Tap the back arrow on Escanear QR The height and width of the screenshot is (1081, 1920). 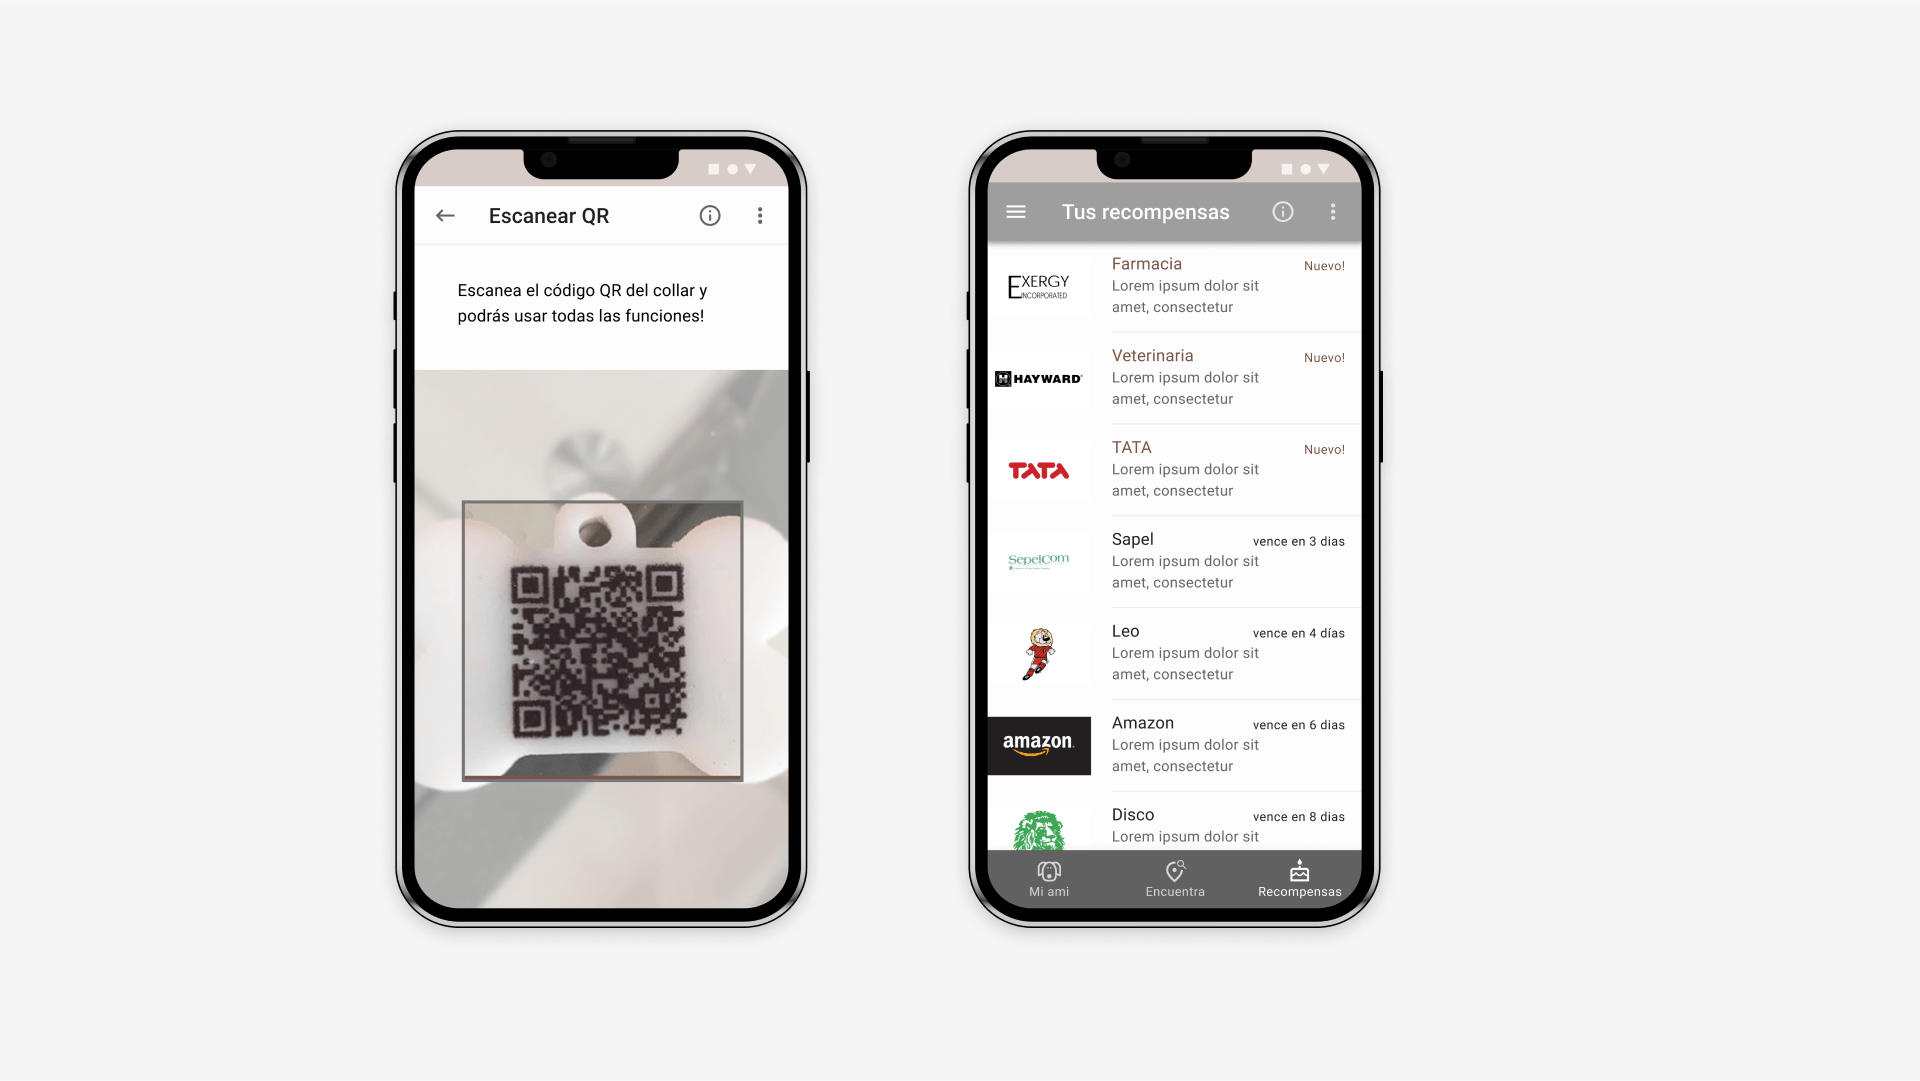pos(444,215)
